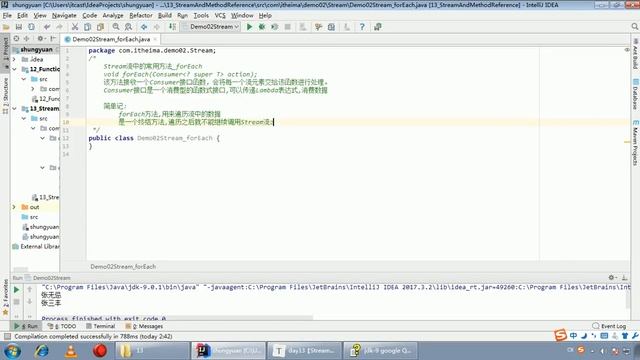Click the Scroll from Source target icon
Viewport: 640px width, 360px height.
pos(16,38)
